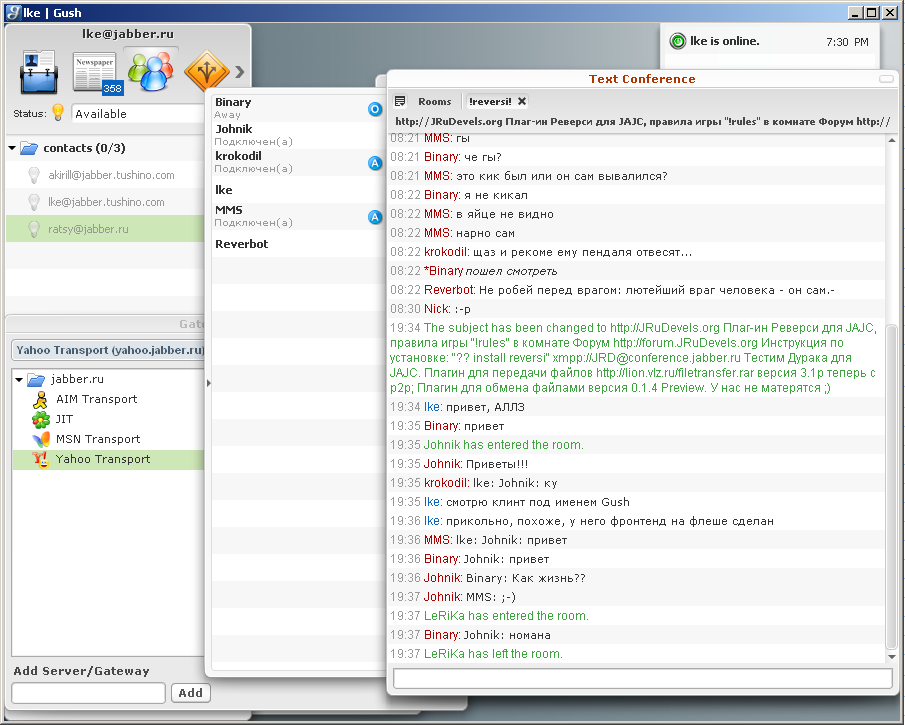Click the Add Server/Gateway text field
This screenshot has width=905, height=725.
tap(89, 693)
